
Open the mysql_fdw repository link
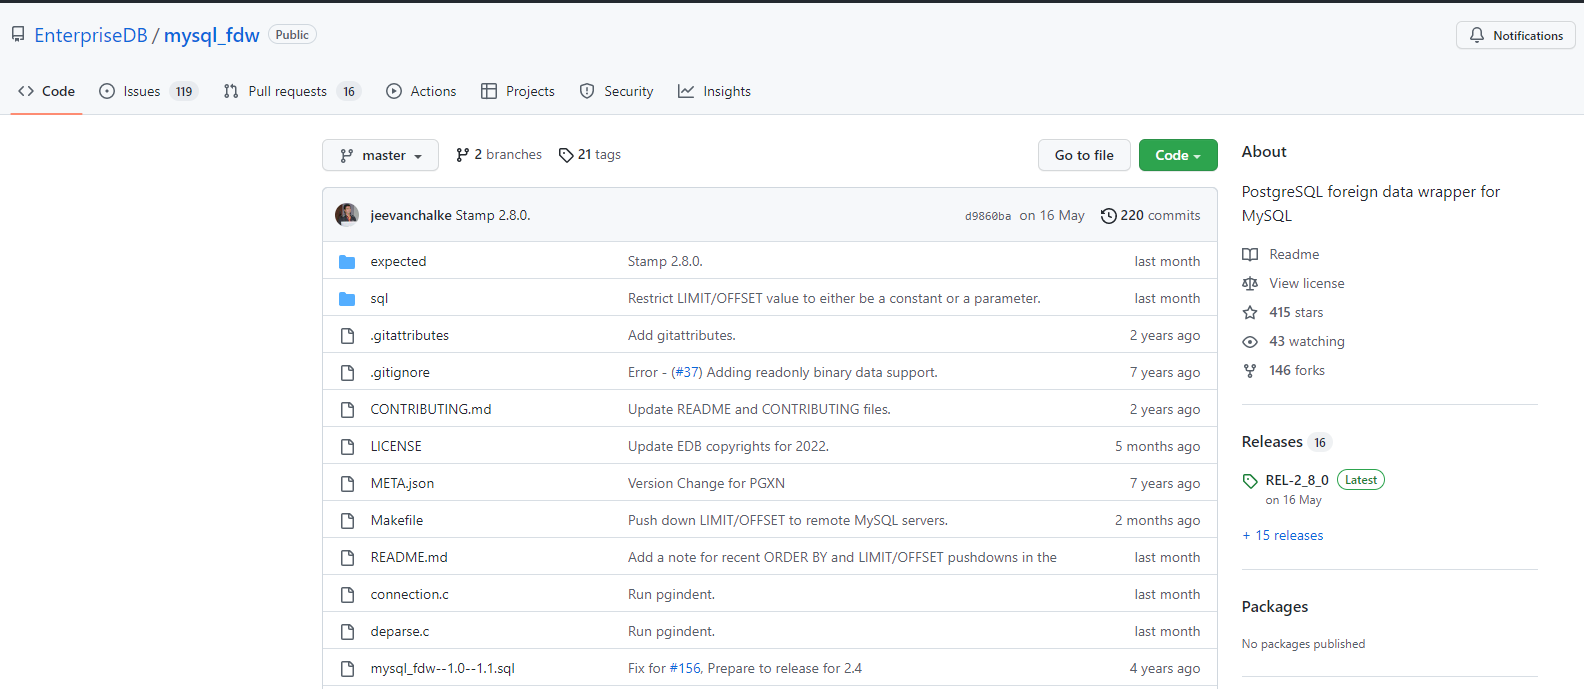tap(212, 35)
